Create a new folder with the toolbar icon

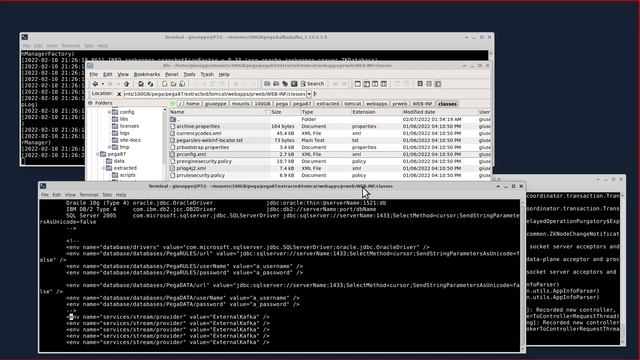click(x=173, y=84)
